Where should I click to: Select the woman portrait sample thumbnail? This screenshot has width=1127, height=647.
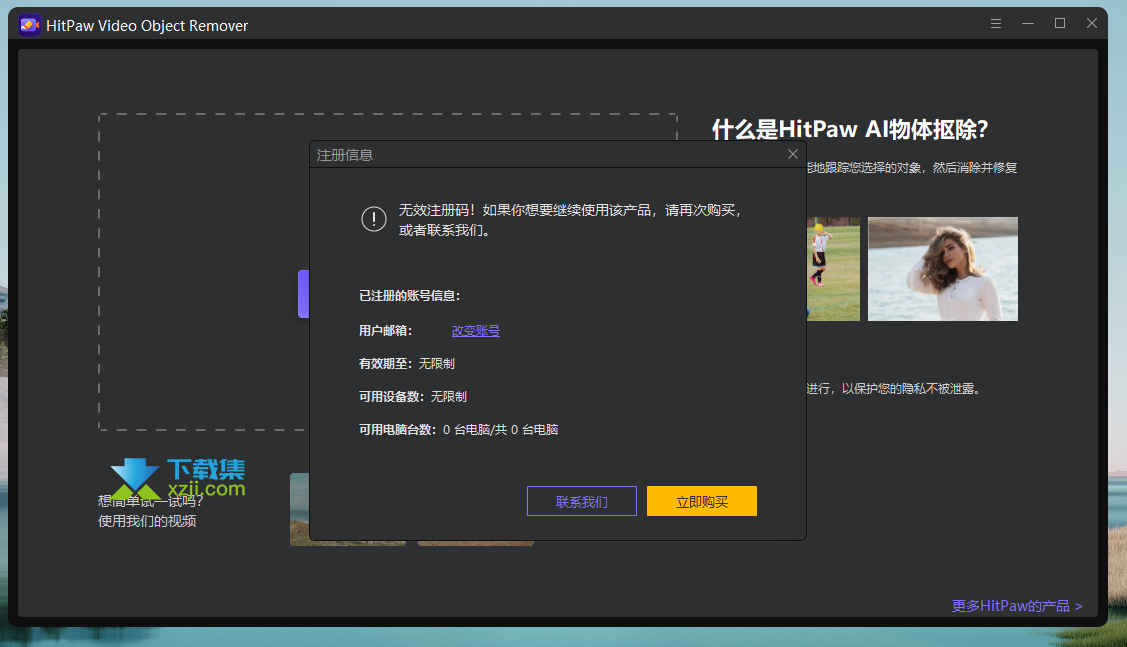(x=942, y=269)
